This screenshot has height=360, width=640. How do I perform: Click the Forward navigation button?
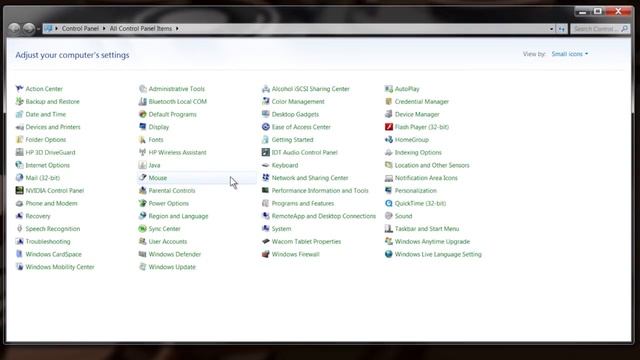pos(29,29)
